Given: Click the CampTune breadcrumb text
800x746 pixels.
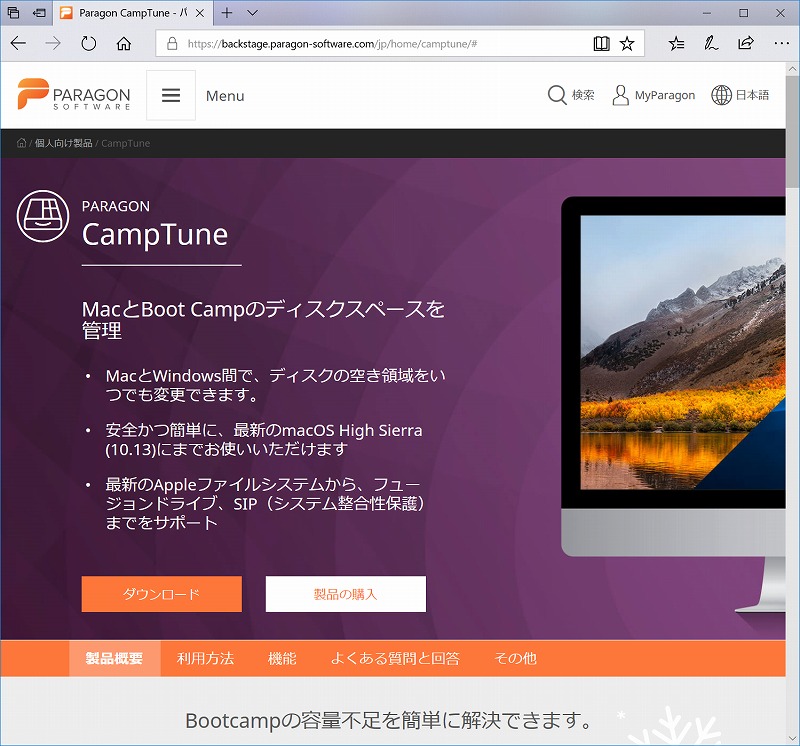Looking at the screenshot, I should click(x=126, y=143).
